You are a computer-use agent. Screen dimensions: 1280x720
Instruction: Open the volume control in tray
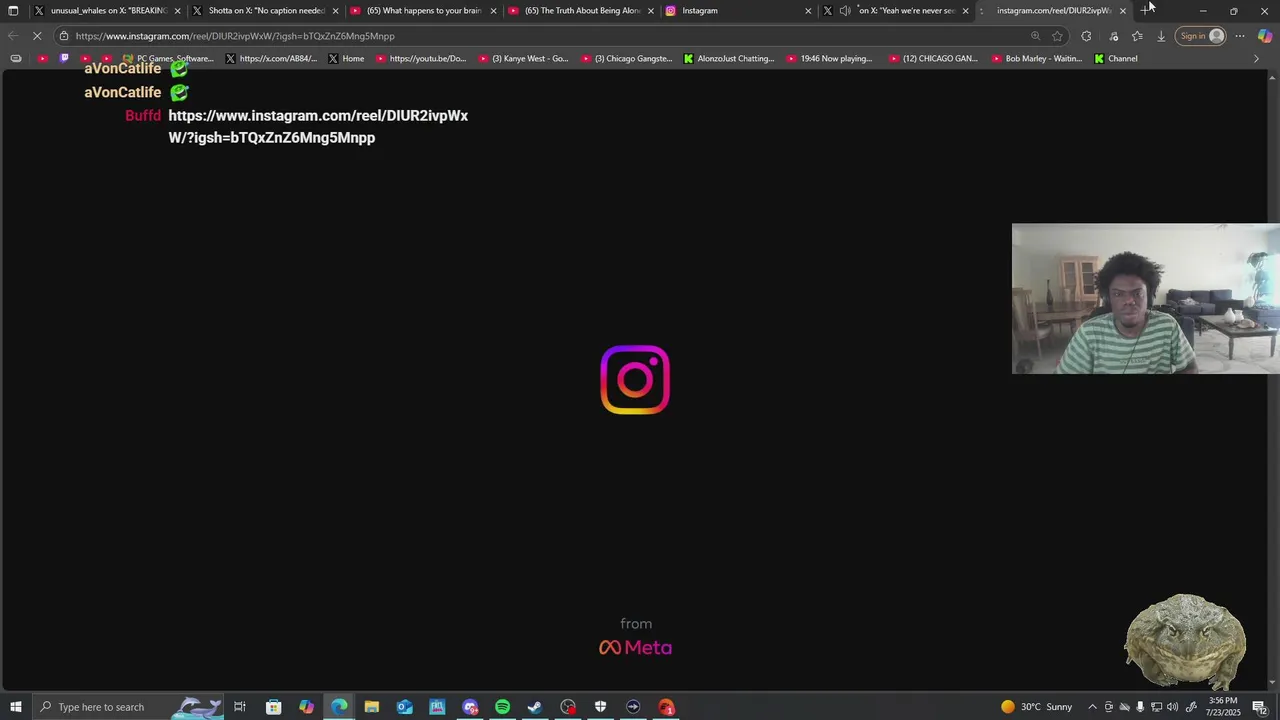point(1173,707)
